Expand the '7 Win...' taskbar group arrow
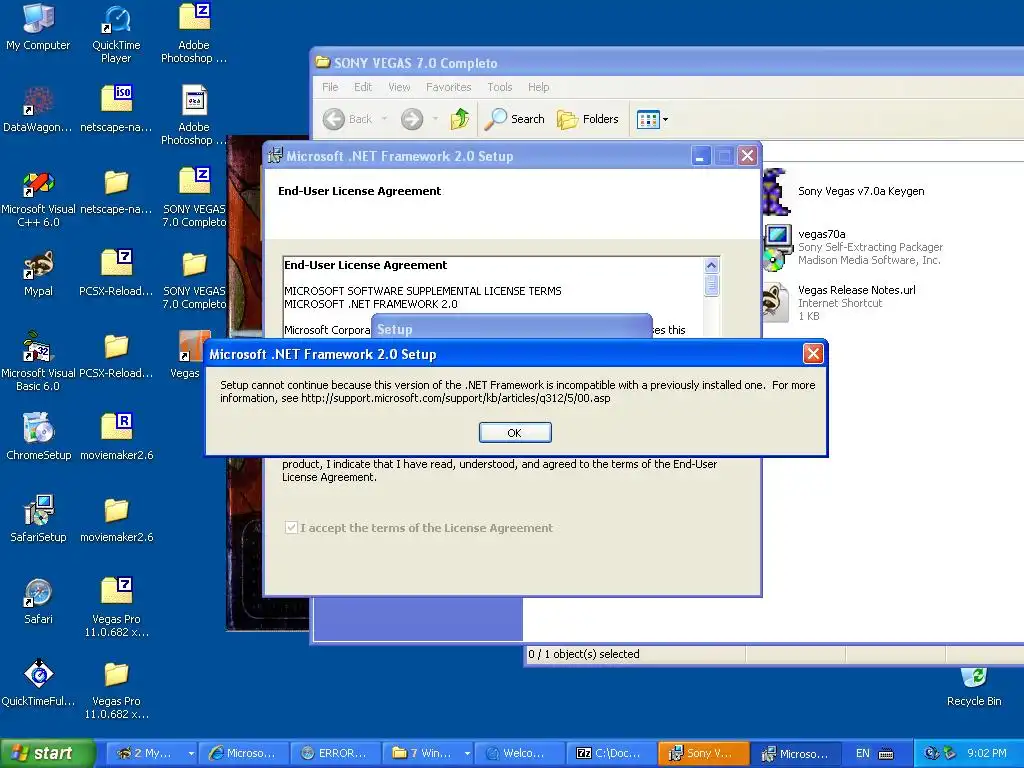Image resolution: width=1024 pixels, height=768 pixels. (x=467, y=753)
